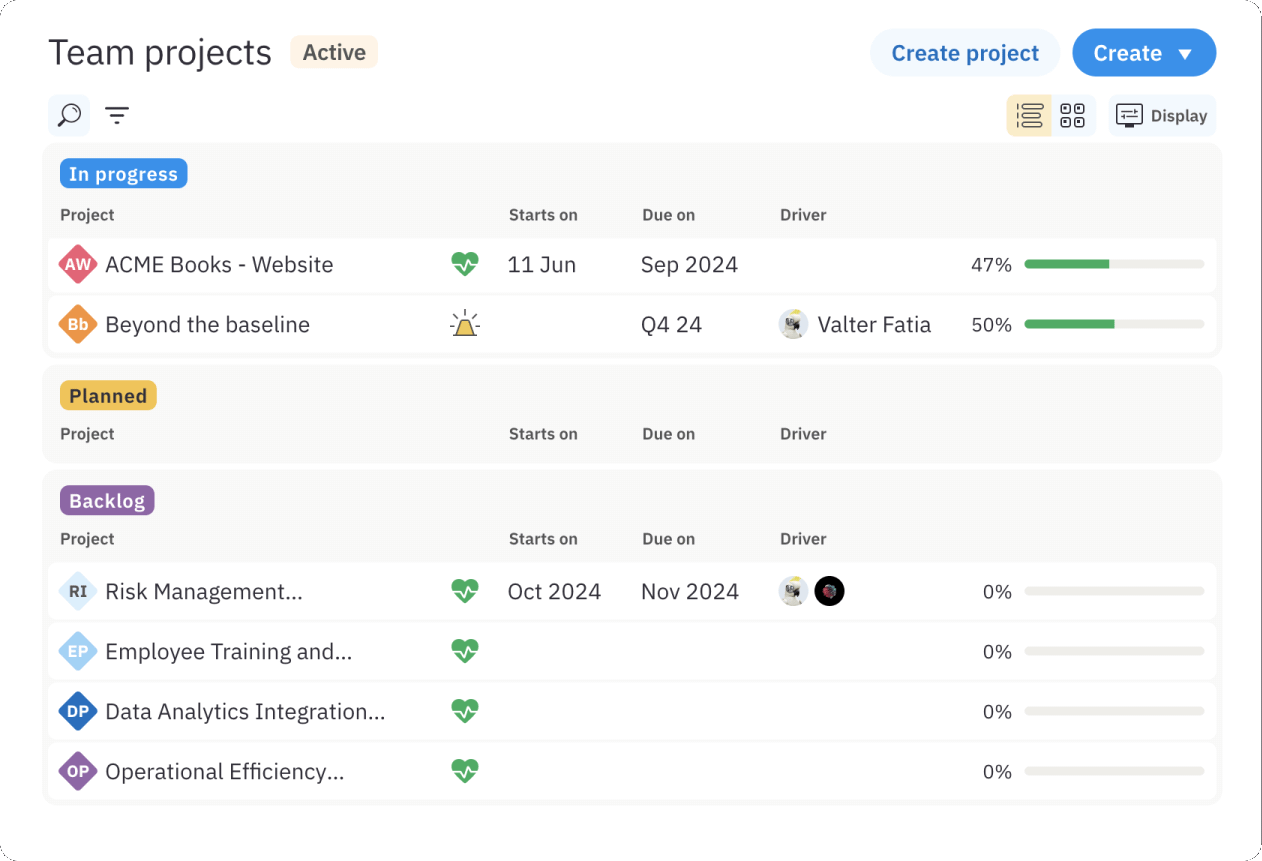Open the Display settings button
This screenshot has width=1262, height=861.
tap(1162, 115)
